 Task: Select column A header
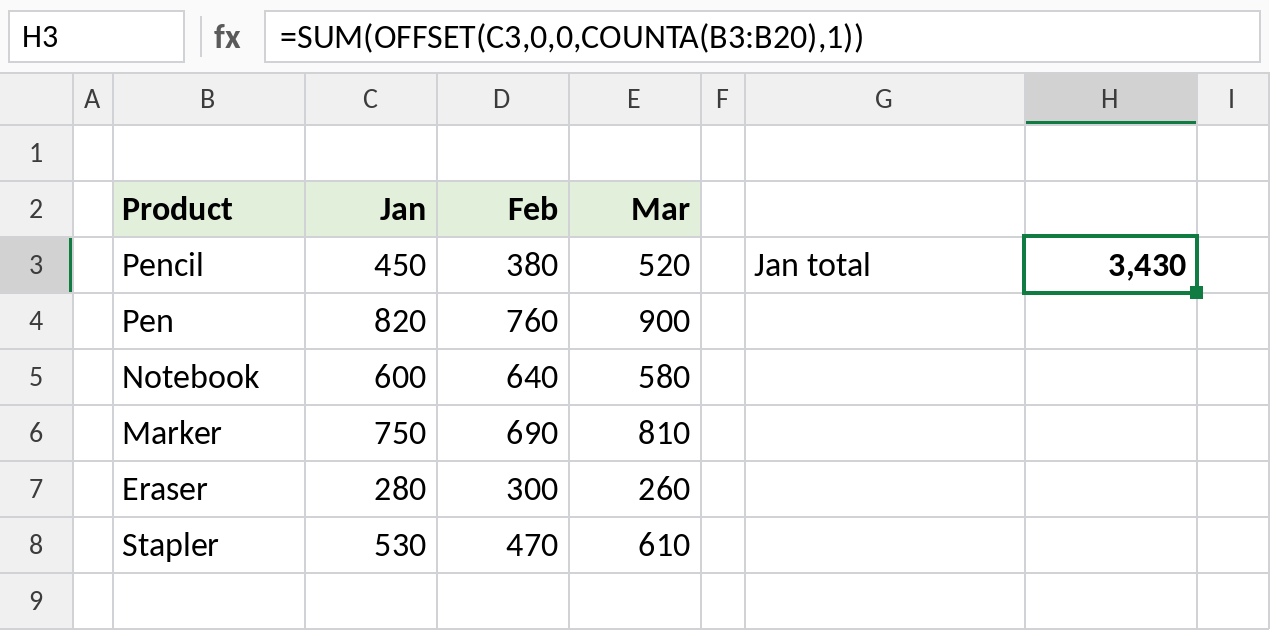click(93, 99)
